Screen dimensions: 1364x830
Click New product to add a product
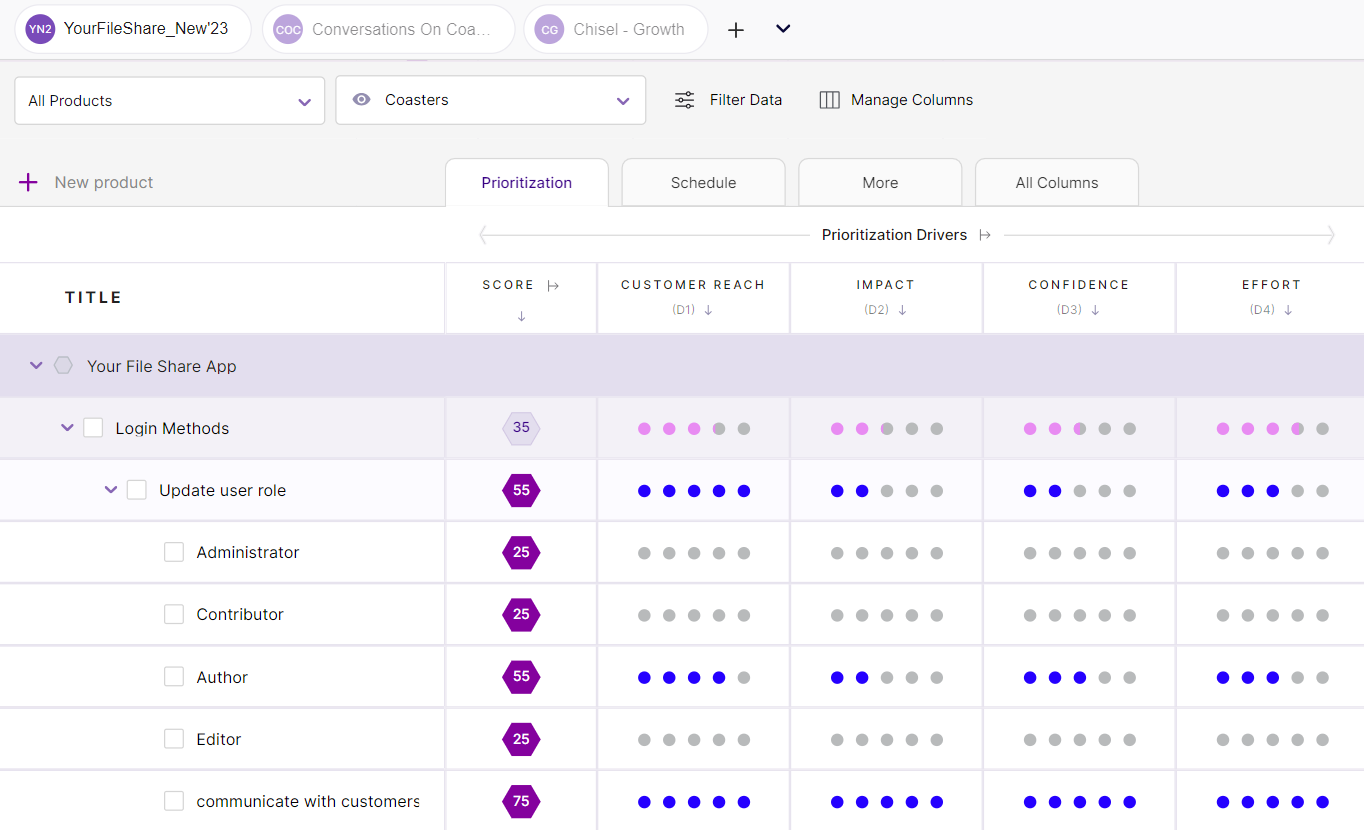tap(104, 182)
